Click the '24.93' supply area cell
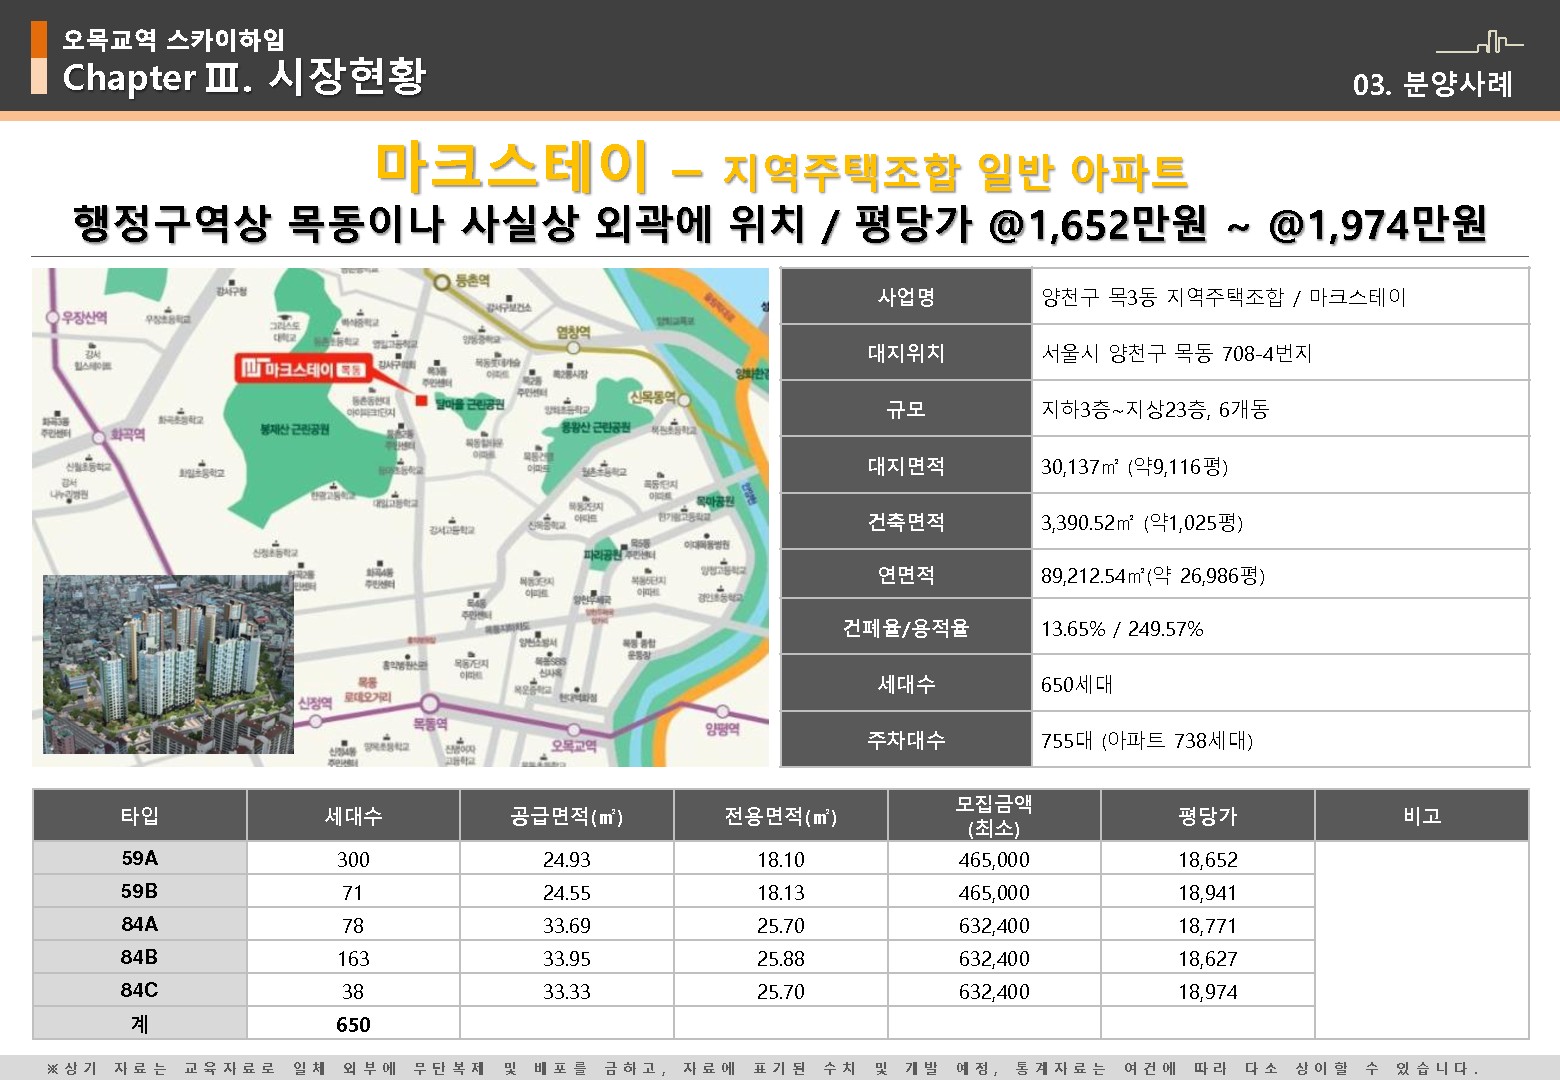Screen dimensions: 1560x1080 tap(567, 859)
